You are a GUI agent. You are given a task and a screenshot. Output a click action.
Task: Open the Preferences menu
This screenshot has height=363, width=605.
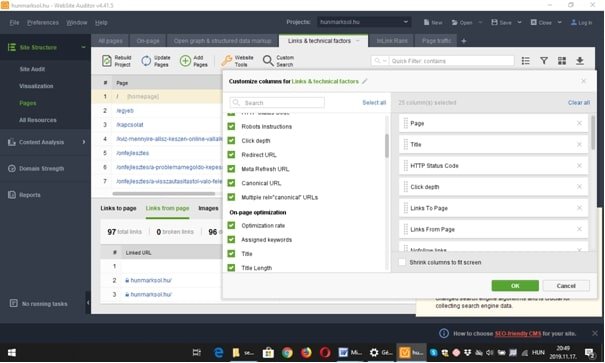(x=43, y=22)
